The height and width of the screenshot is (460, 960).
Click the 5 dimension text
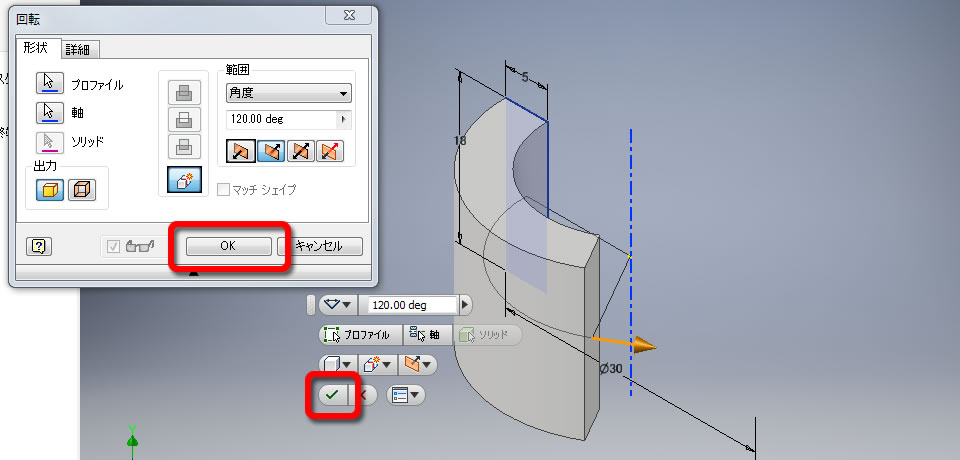pyautogui.click(x=525, y=77)
